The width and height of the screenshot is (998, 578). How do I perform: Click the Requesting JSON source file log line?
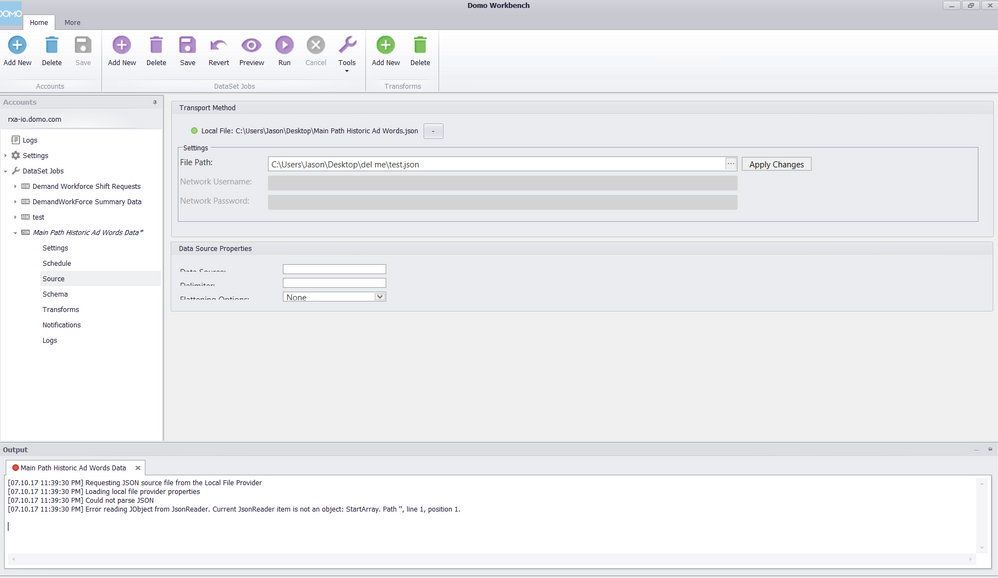pos(135,483)
